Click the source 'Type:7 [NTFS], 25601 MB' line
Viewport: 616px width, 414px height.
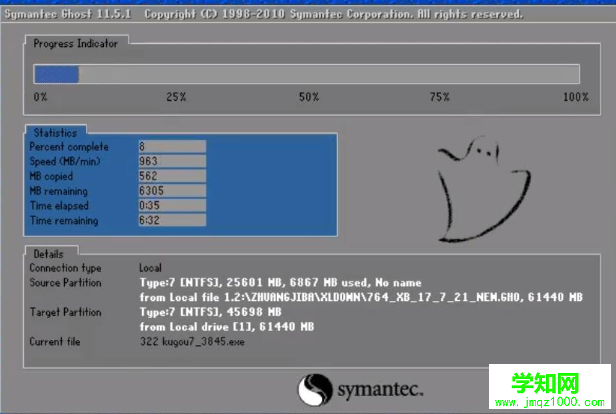(280, 282)
